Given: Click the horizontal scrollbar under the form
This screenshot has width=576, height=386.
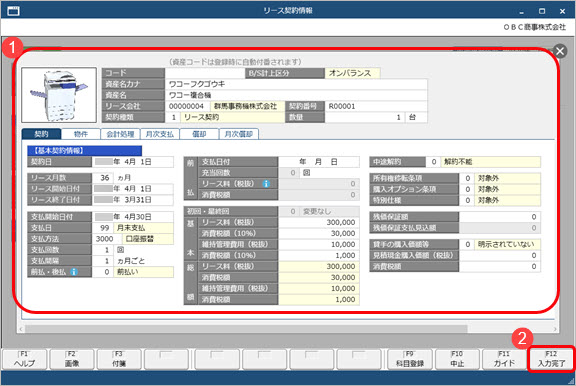Looking at the screenshot, I should coord(246,329).
